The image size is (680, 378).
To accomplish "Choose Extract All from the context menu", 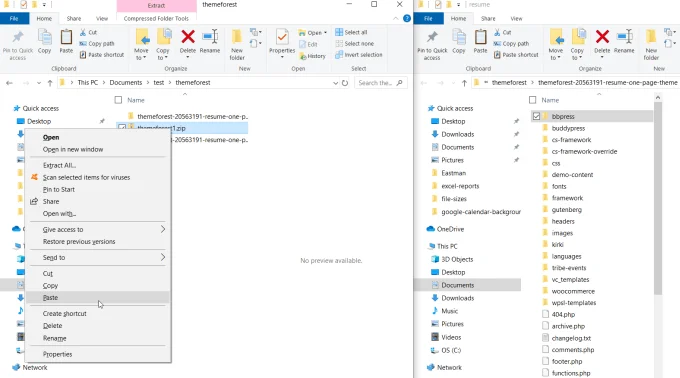I will click(98, 165).
